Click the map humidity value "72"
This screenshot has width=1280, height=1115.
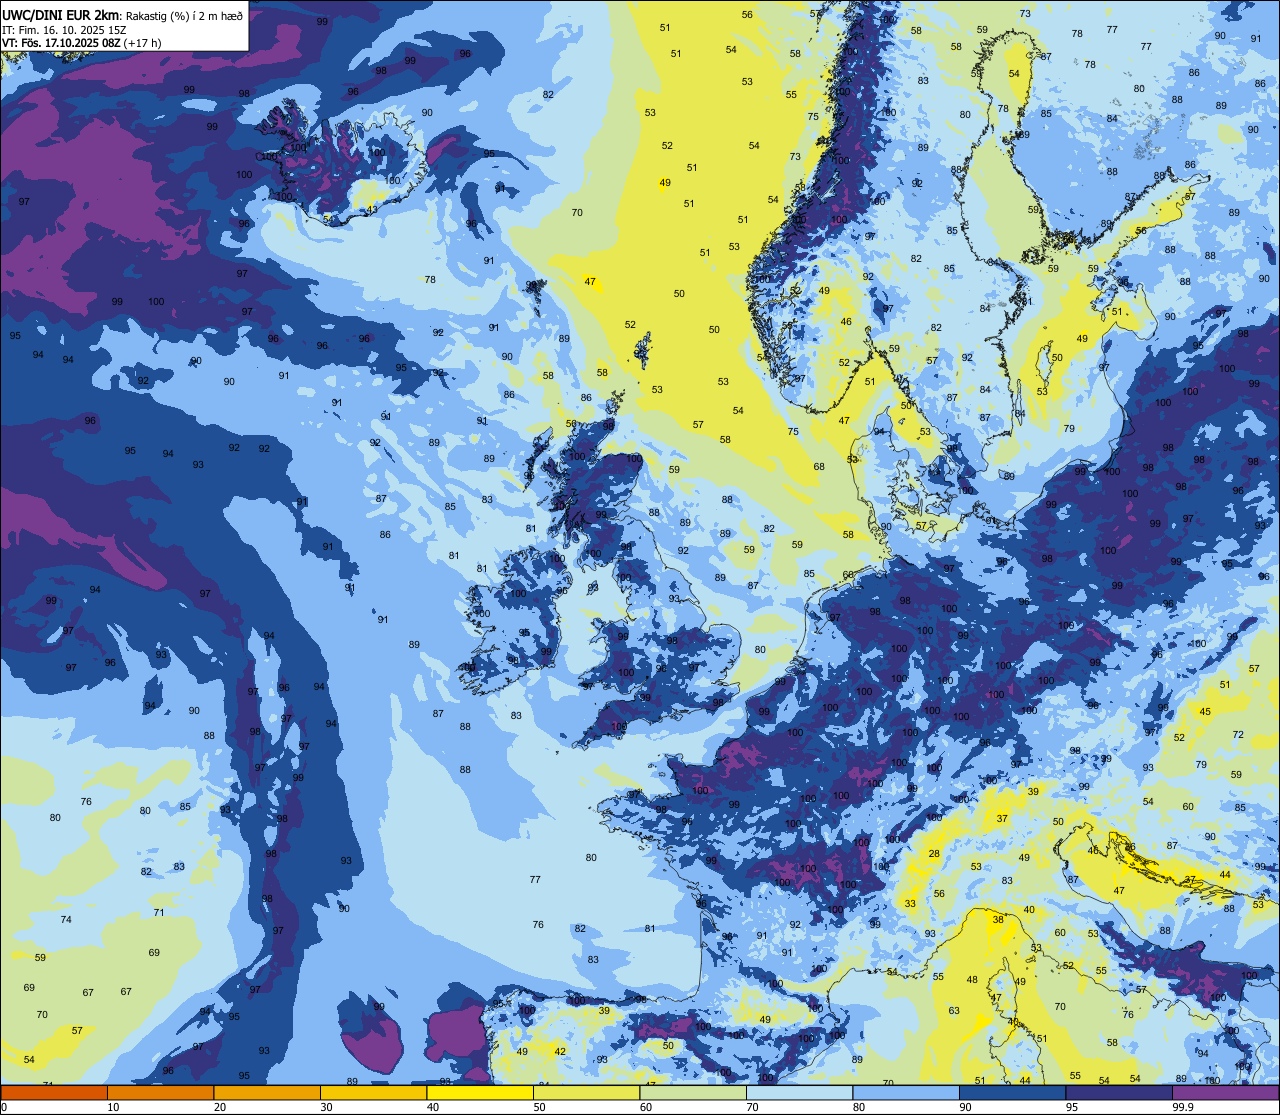[1238, 735]
